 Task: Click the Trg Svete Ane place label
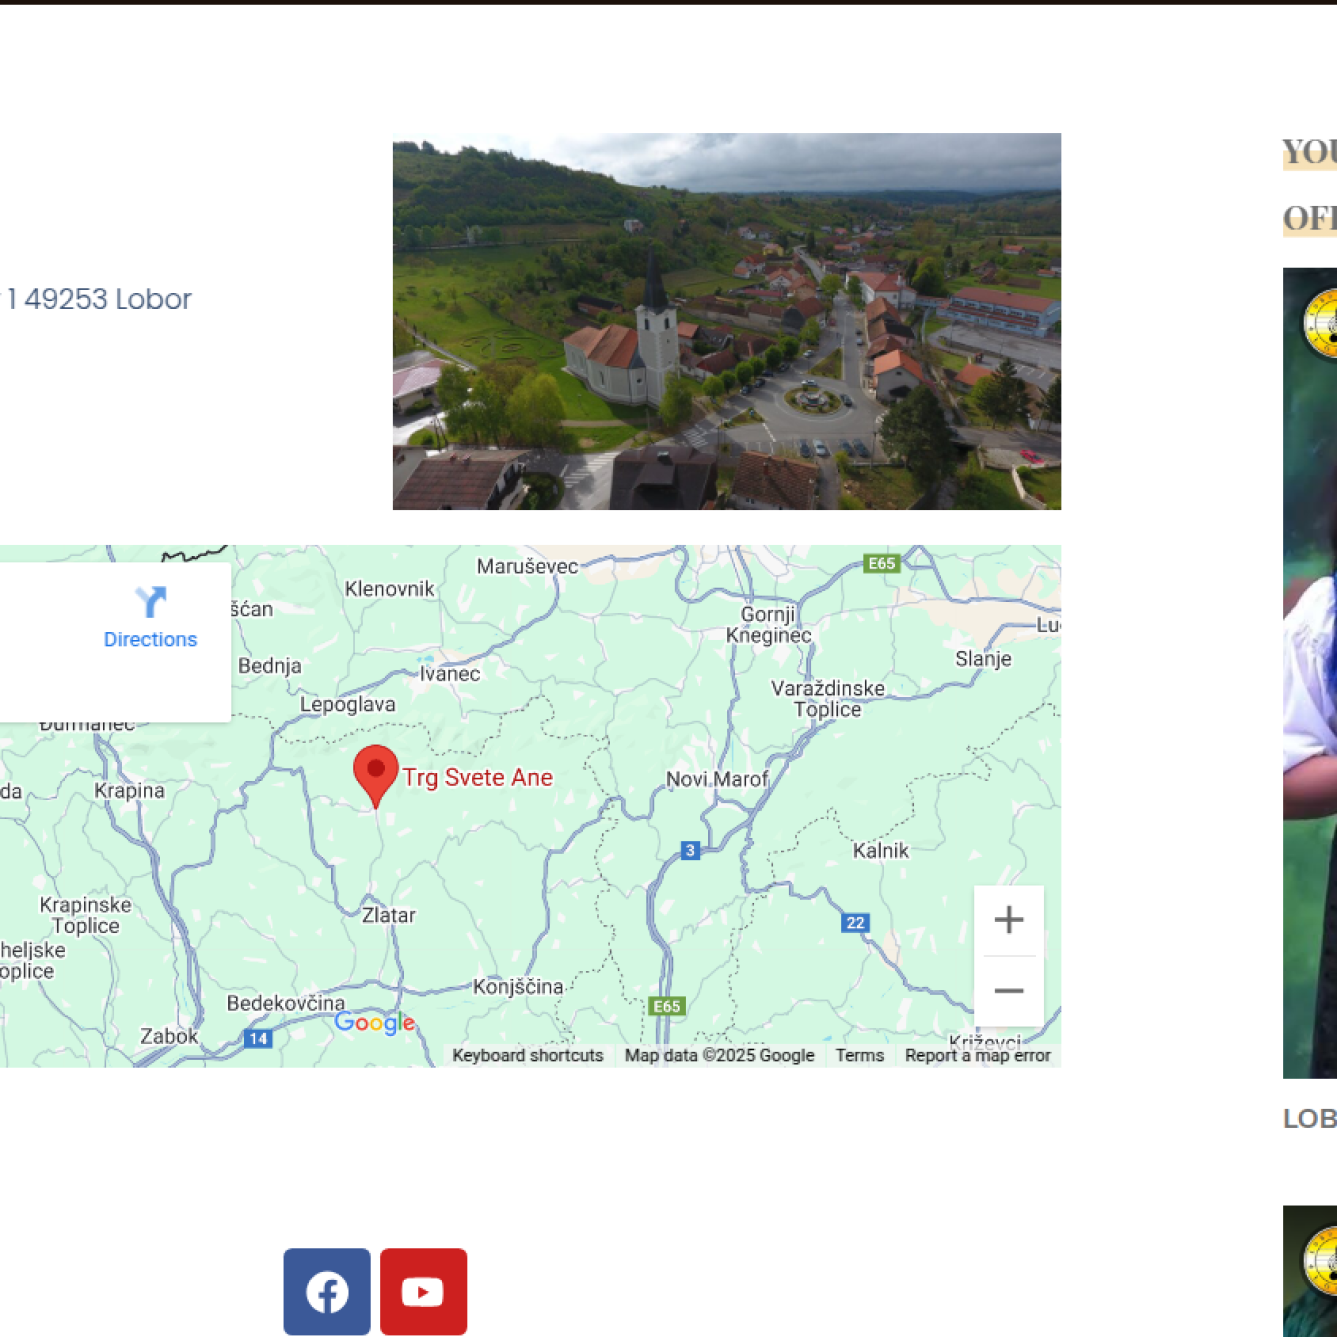point(477,778)
